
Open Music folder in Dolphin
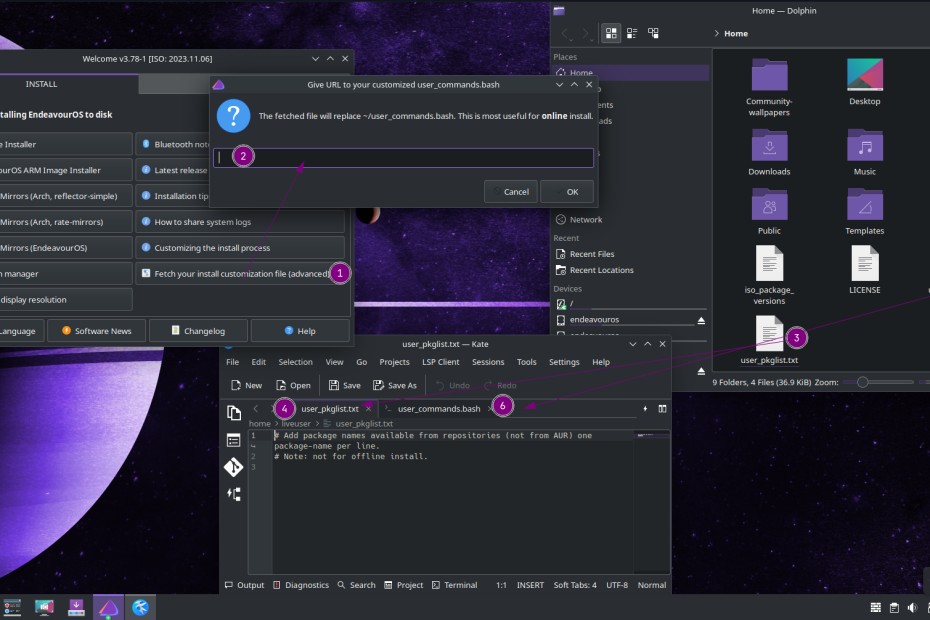[864, 152]
